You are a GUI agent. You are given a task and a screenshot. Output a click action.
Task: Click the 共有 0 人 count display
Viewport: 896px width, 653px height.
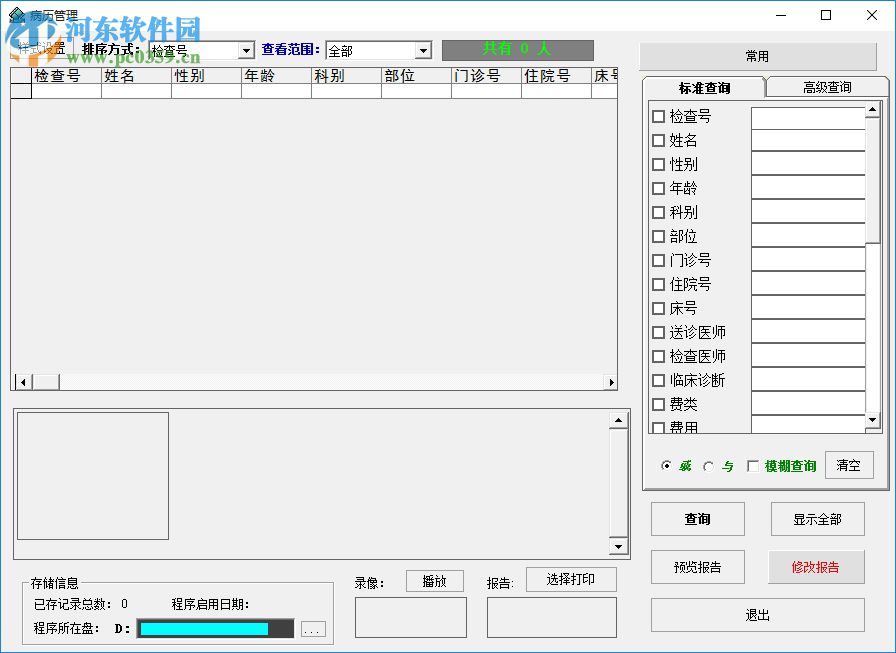pyautogui.click(x=518, y=50)
